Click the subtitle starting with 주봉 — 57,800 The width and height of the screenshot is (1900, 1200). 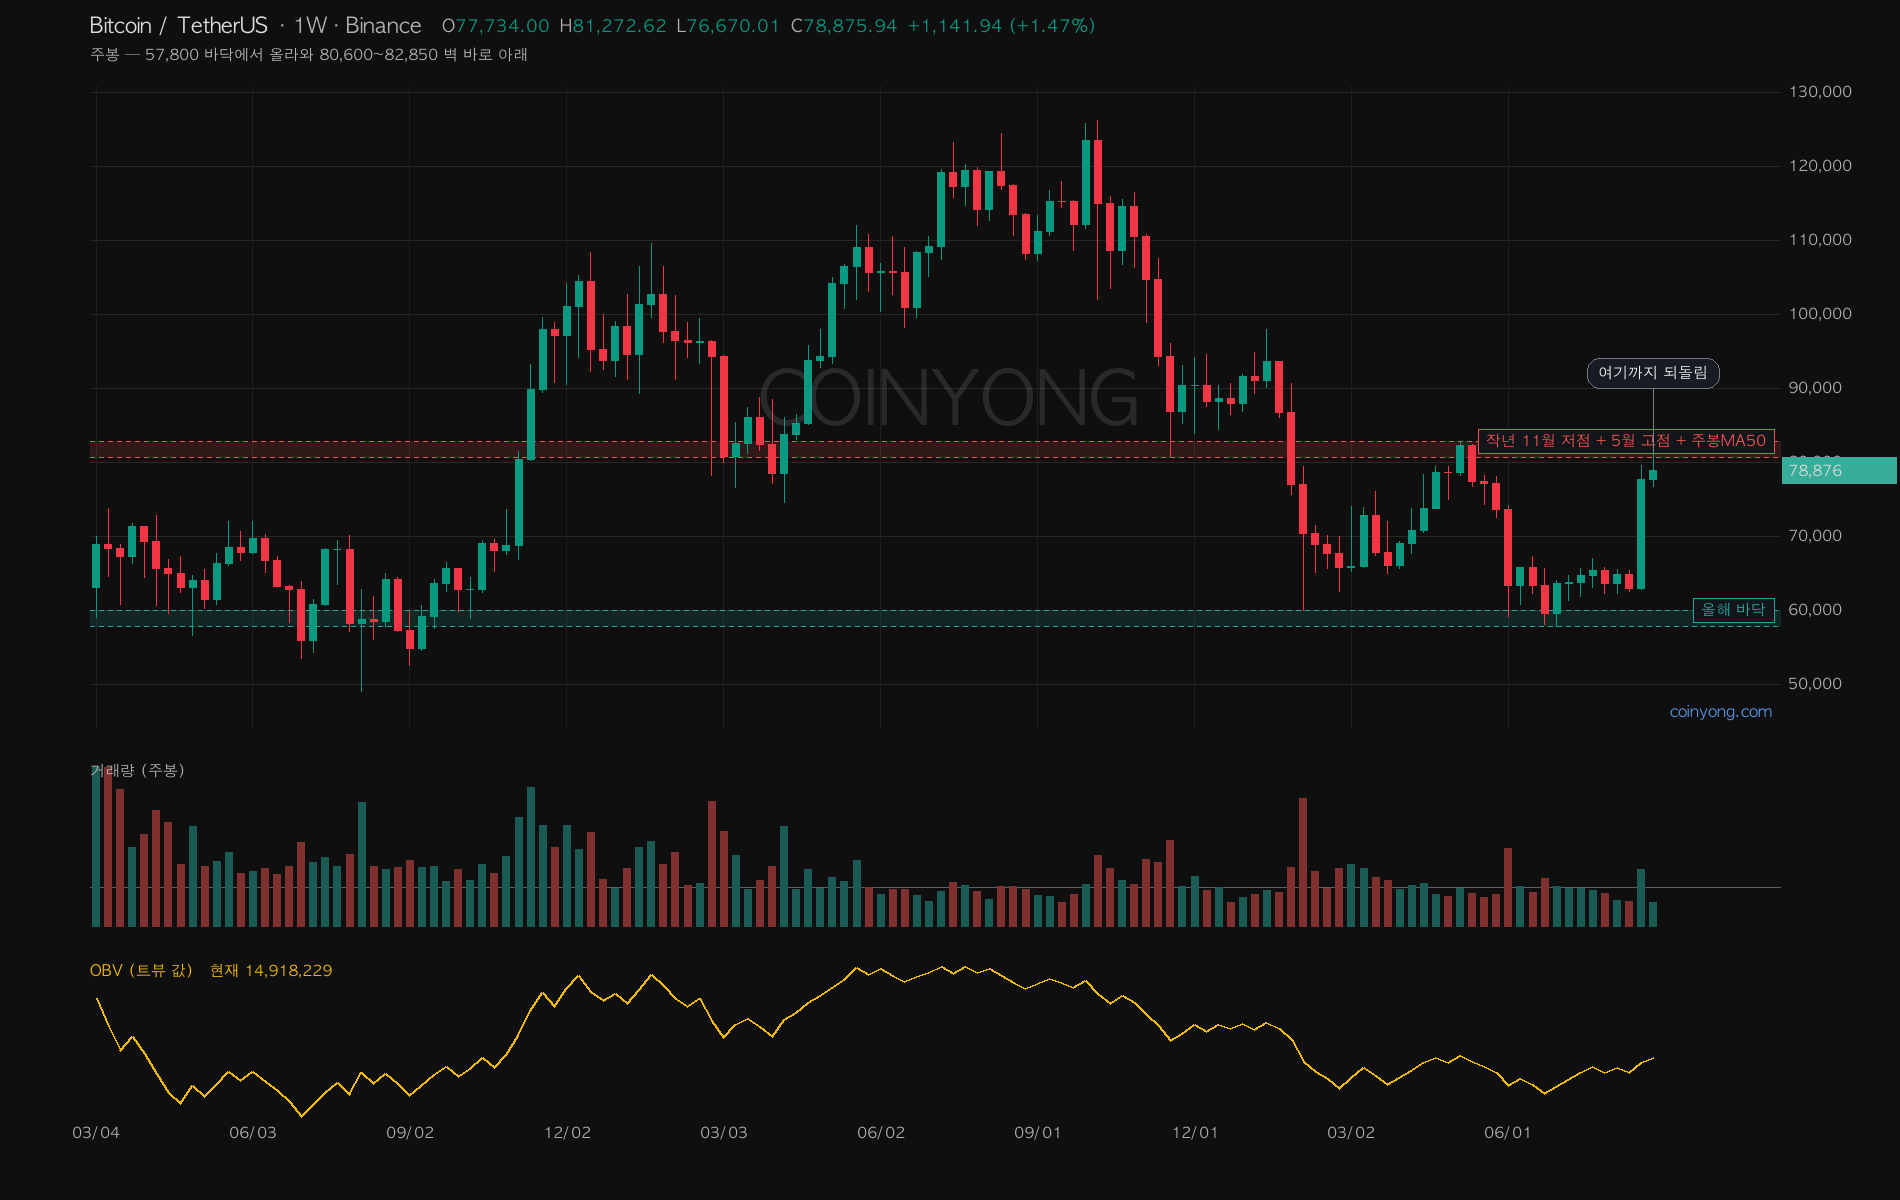coord(309,55)
